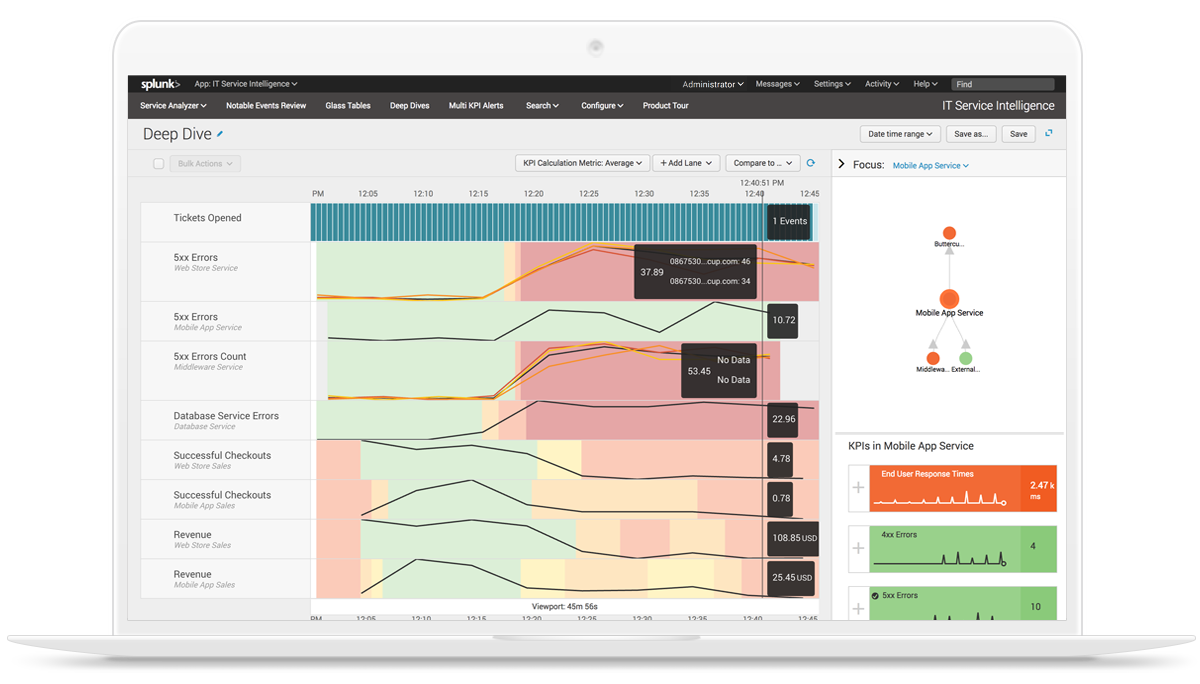
Task: Open the Messages menu
Action: click(778, 84)
